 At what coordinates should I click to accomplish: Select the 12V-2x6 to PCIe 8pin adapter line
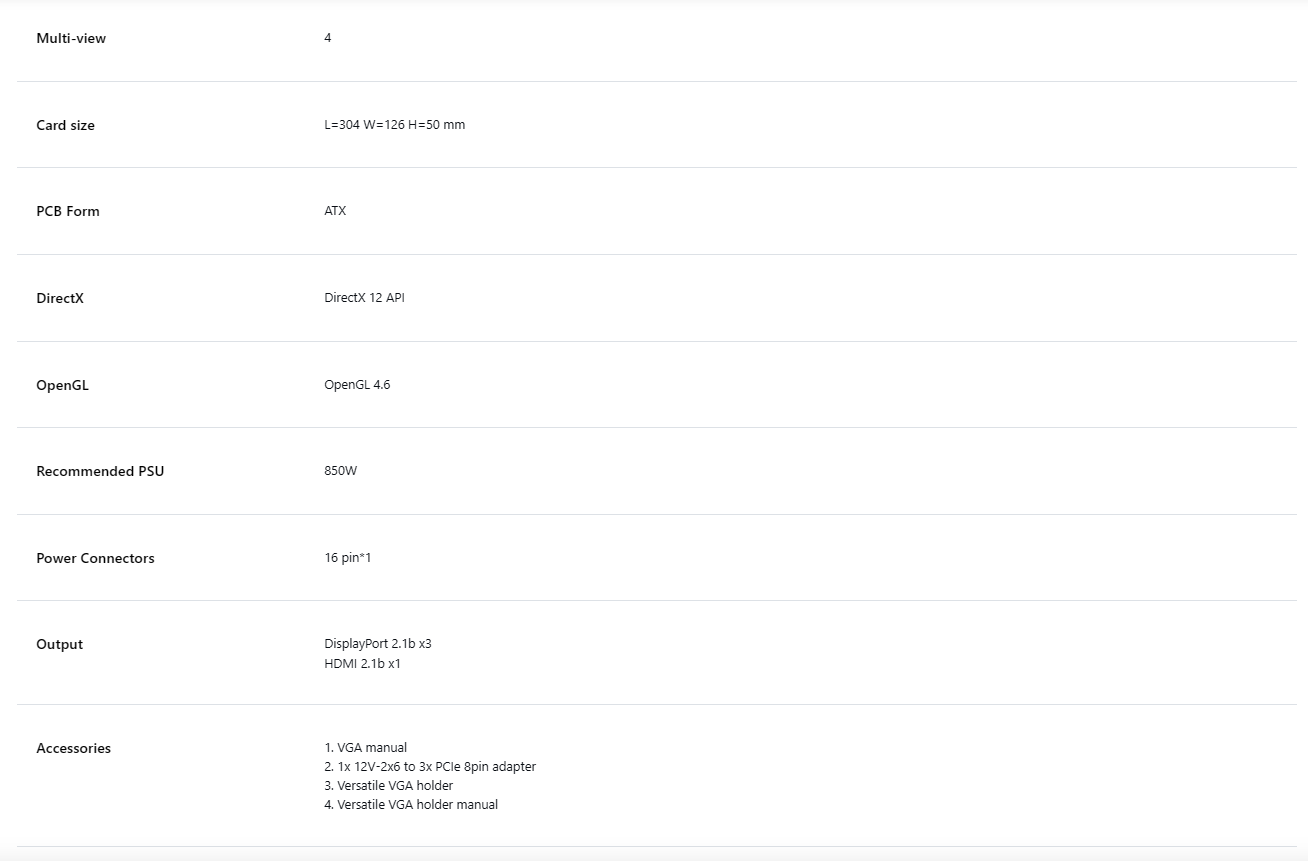430,767
